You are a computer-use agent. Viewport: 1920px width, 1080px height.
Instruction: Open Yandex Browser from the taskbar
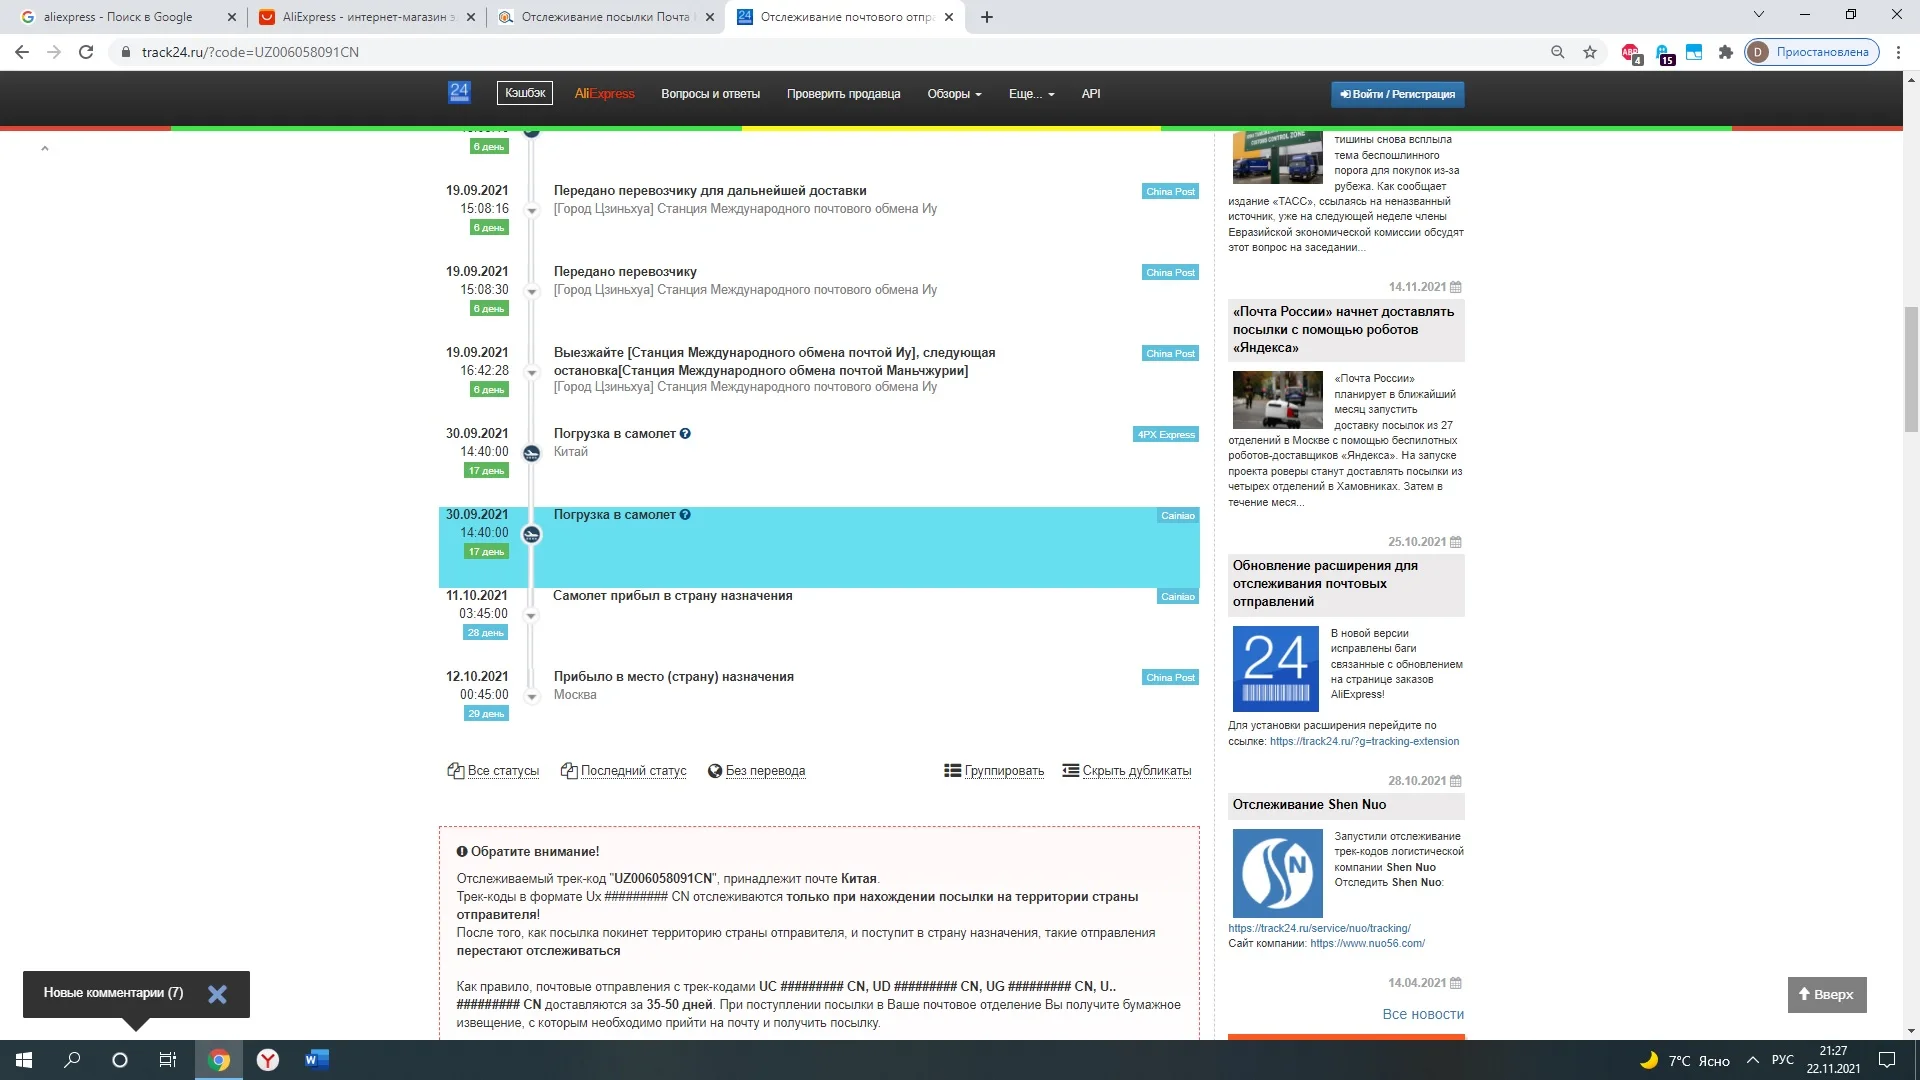pos(267,1060)
